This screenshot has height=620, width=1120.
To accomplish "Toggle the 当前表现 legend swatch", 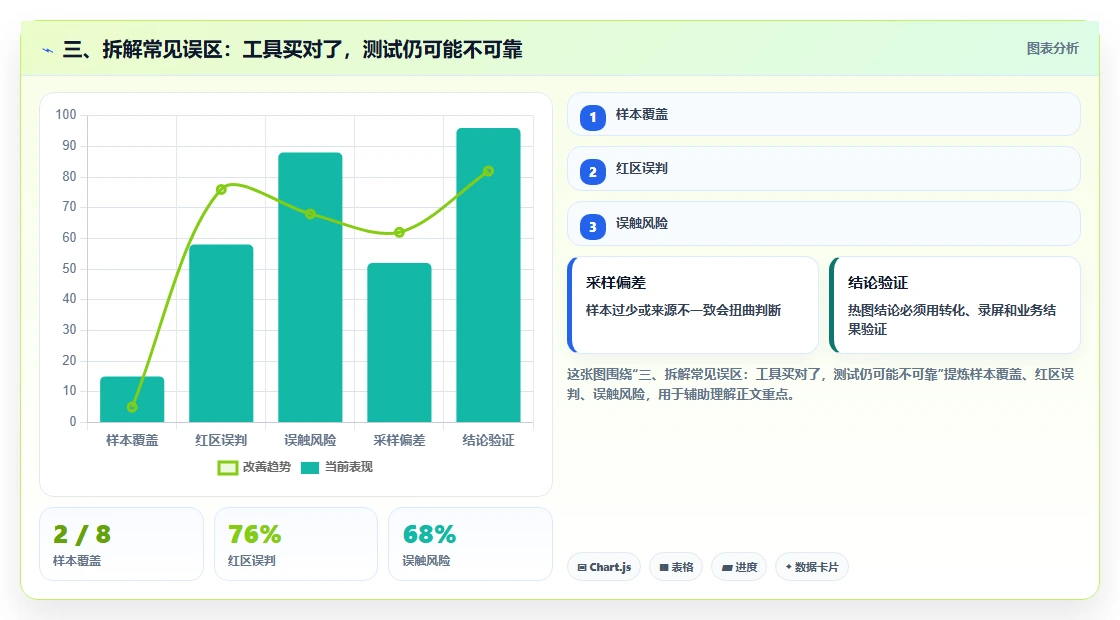I will tap(309, 468).
